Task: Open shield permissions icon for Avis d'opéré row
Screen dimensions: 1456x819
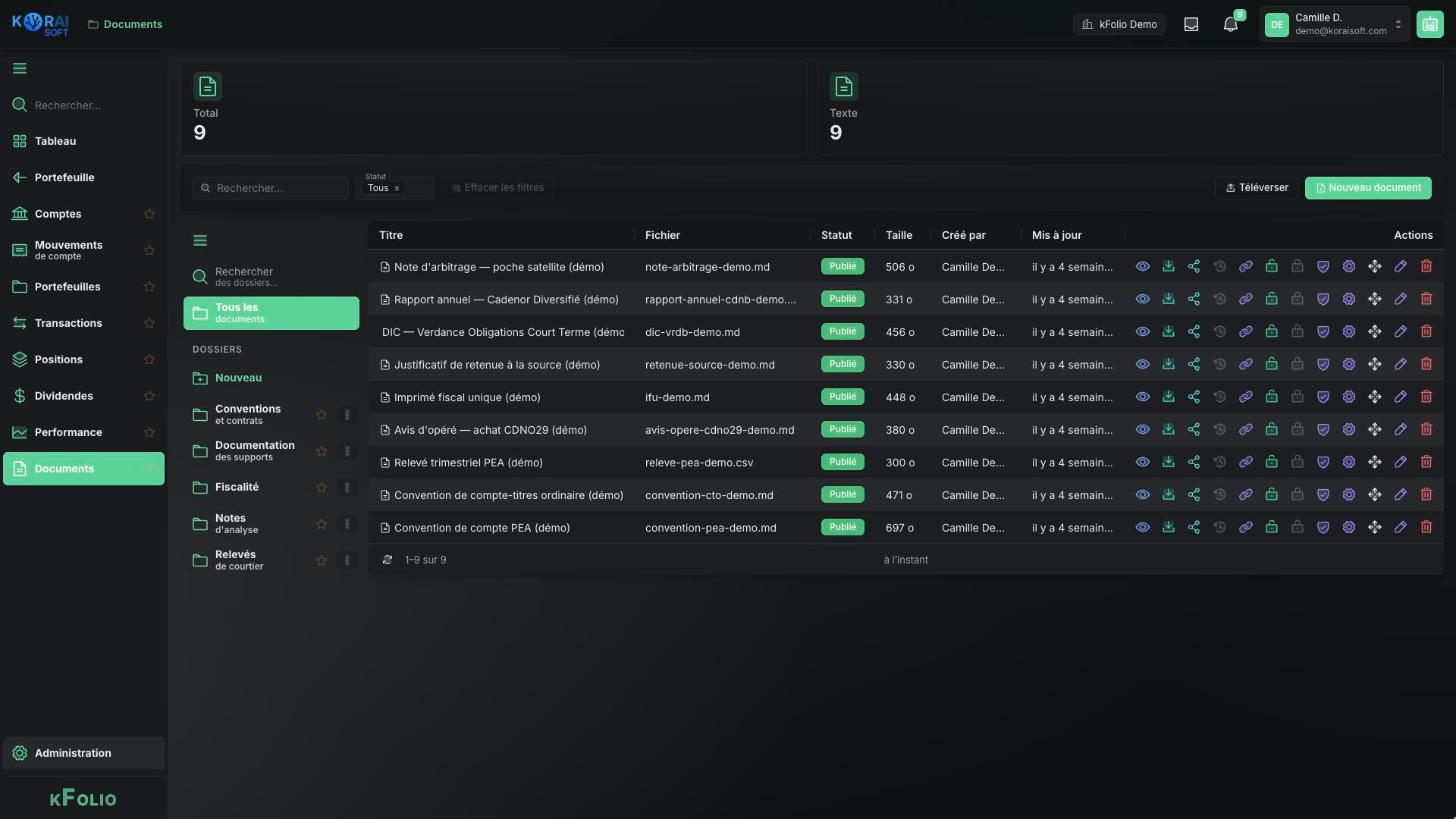Action: (1323, 430)
